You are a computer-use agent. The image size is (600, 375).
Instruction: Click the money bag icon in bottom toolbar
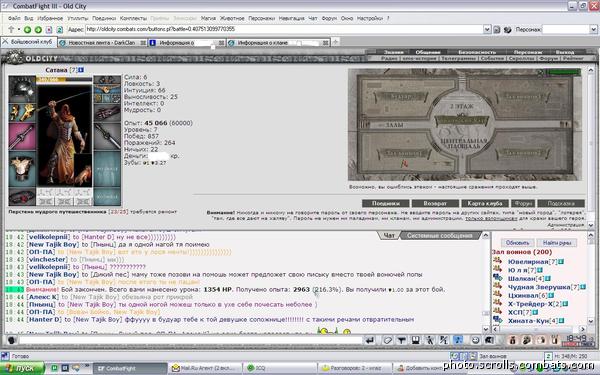pos(513,340)
